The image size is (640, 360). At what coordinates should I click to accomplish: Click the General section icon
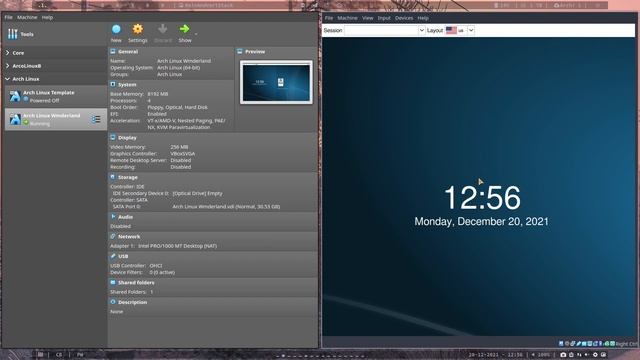coord(113,51)
